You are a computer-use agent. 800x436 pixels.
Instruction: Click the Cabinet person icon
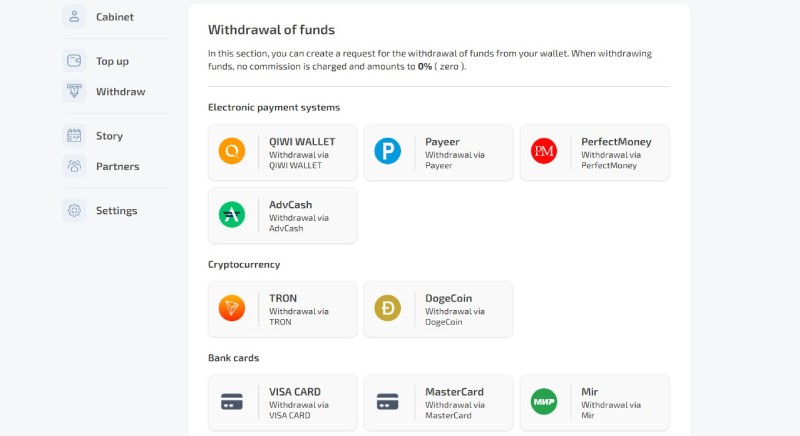[74, 17]
